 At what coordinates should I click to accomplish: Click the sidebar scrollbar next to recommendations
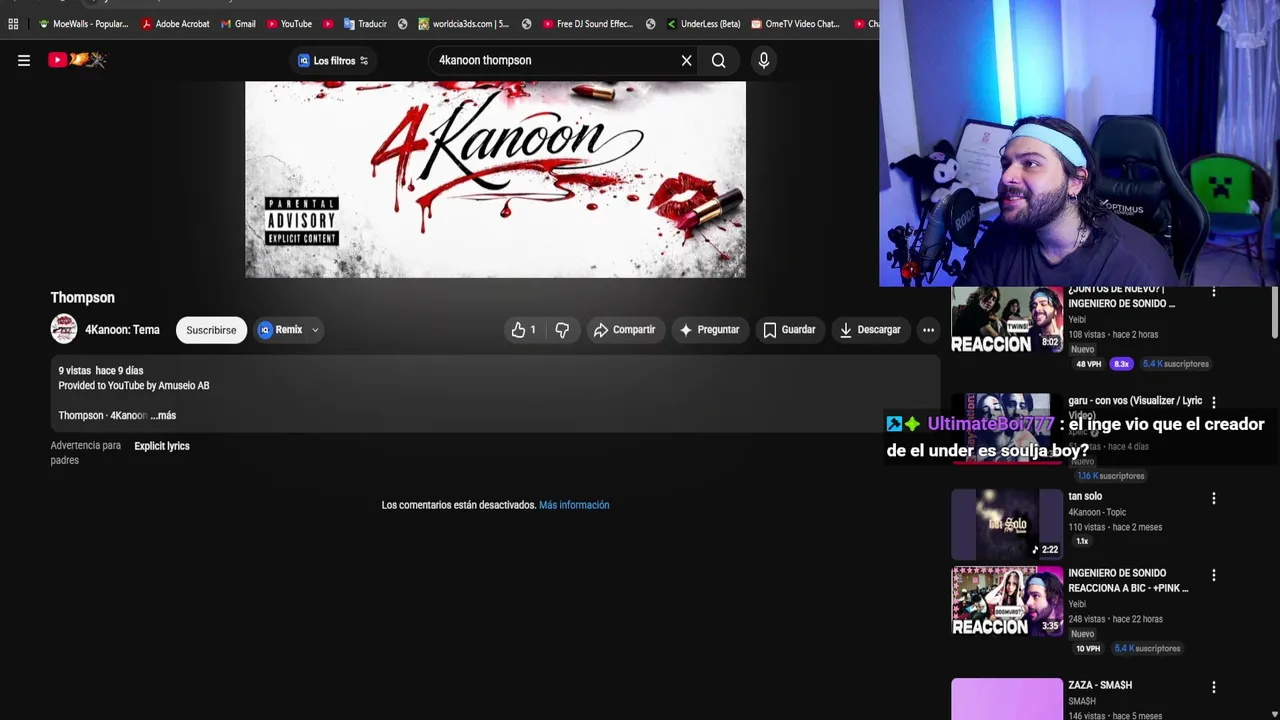(1274, 313)
